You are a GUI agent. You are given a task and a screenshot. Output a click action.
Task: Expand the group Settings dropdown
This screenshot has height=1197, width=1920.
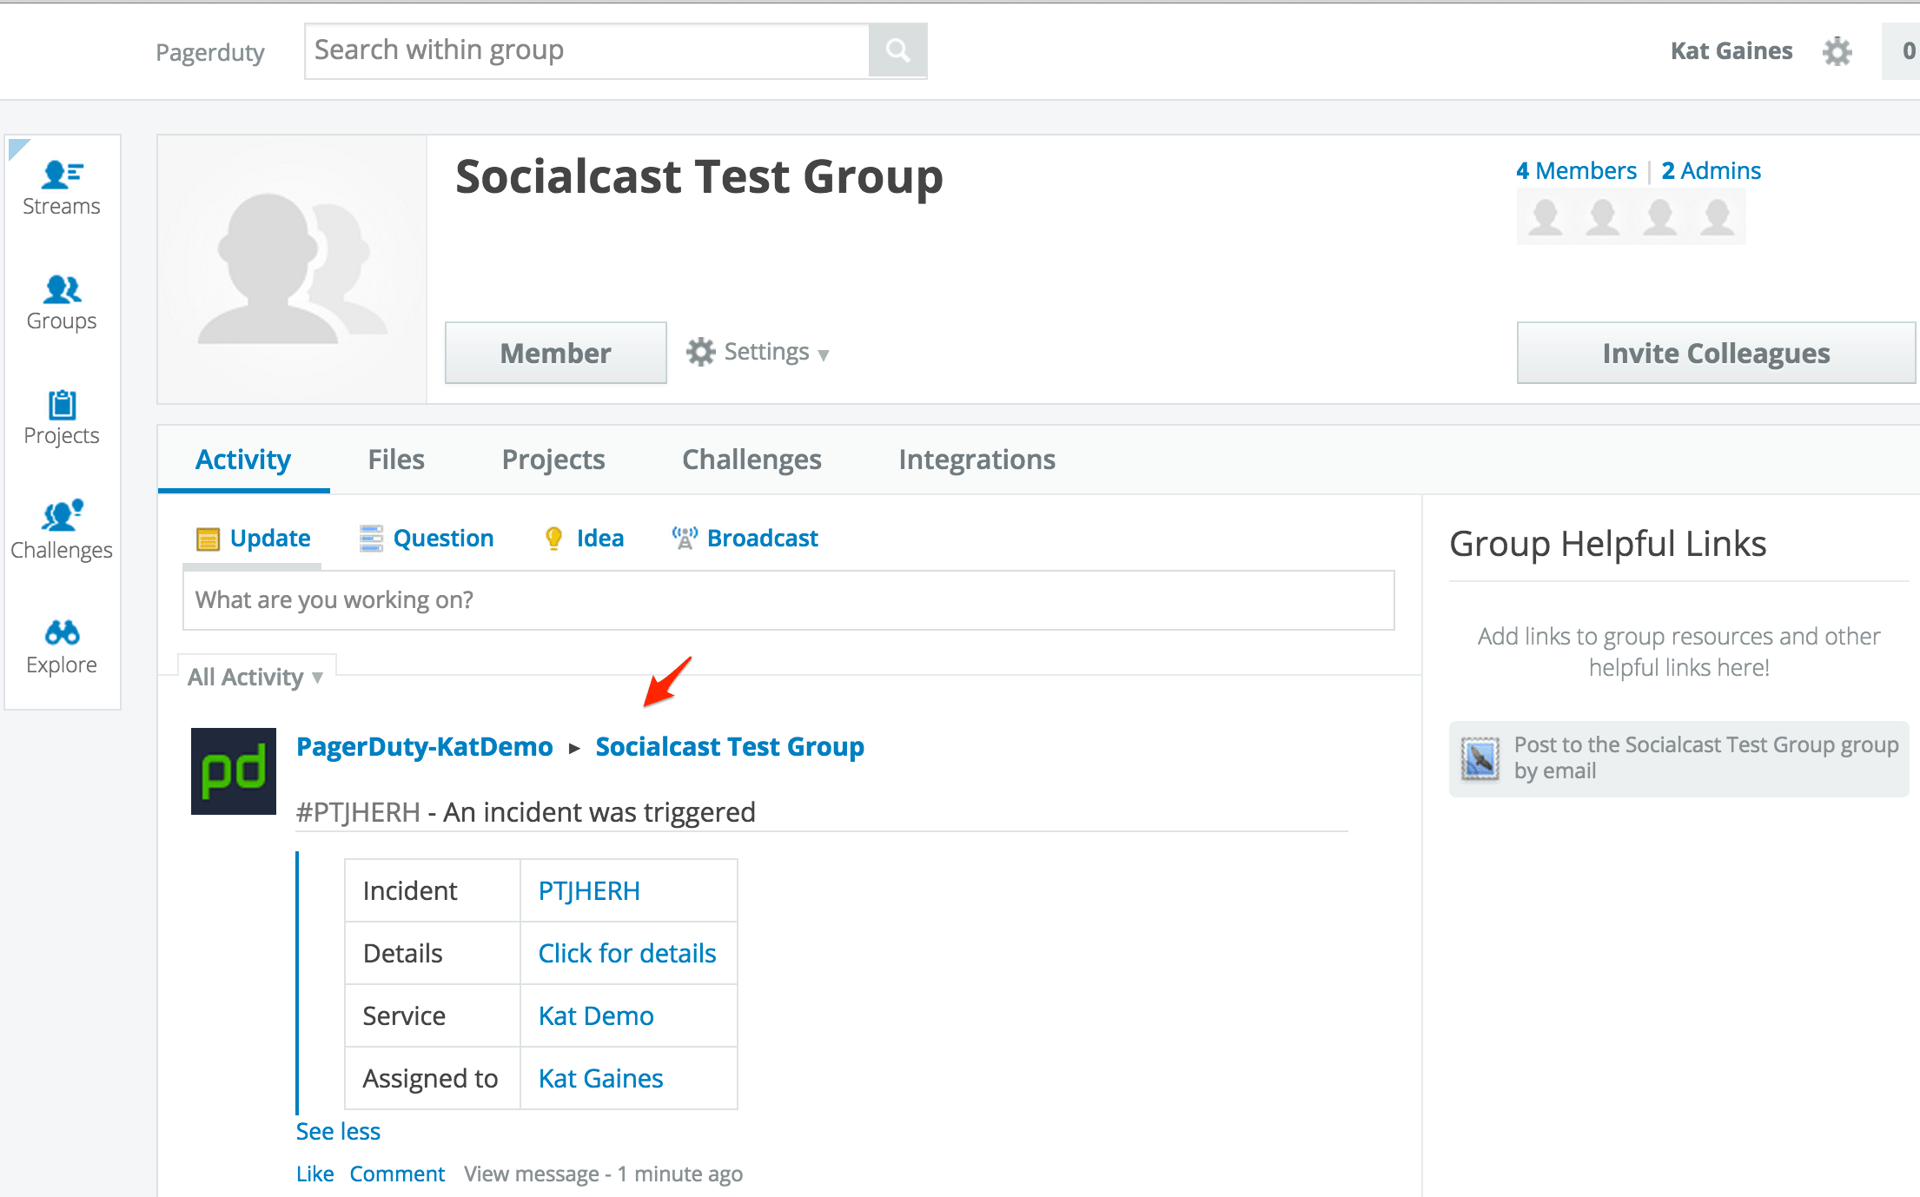758,352
